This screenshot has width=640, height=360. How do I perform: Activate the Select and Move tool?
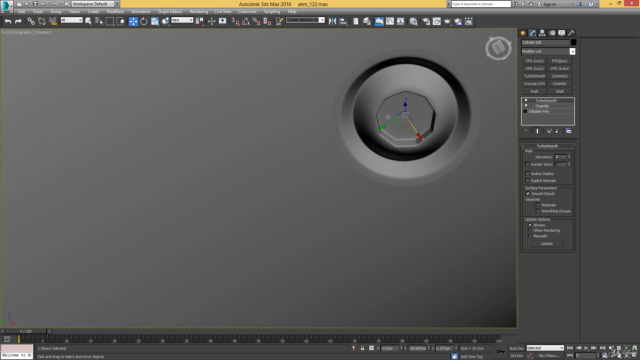point(133,21)
